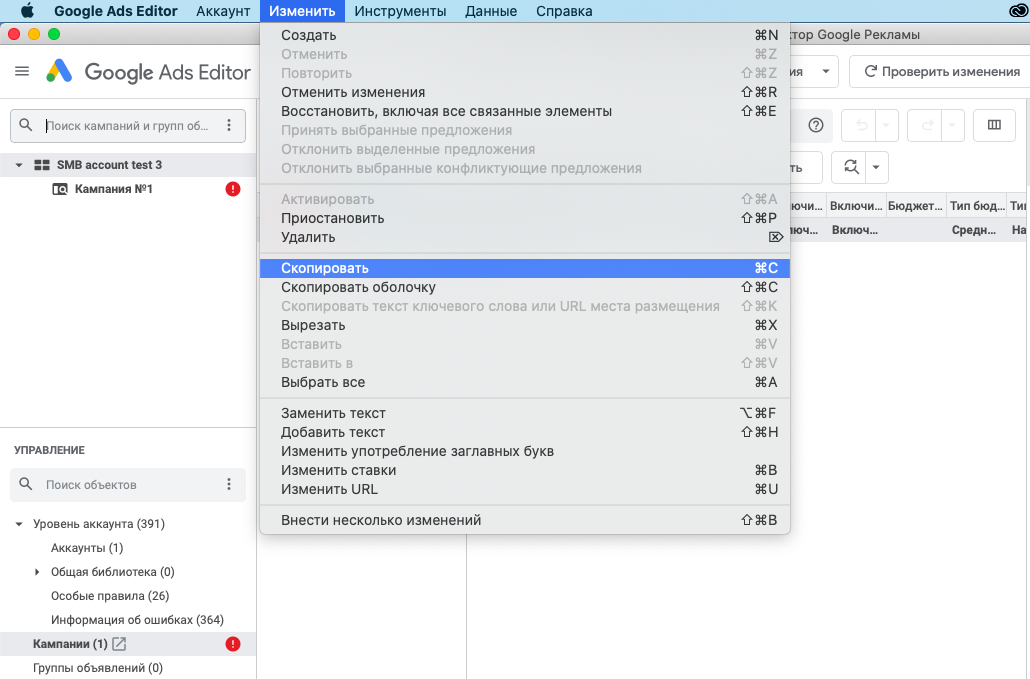Click the Проверить изменения button
The width and height of the screenshot is (1030, 679).
[941, 71]
